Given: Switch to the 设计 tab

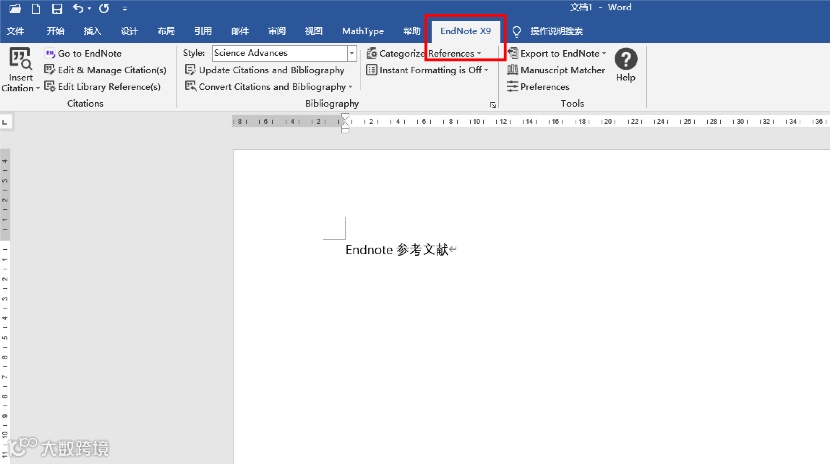Looking at the screenshot, I should click(129, 31).
